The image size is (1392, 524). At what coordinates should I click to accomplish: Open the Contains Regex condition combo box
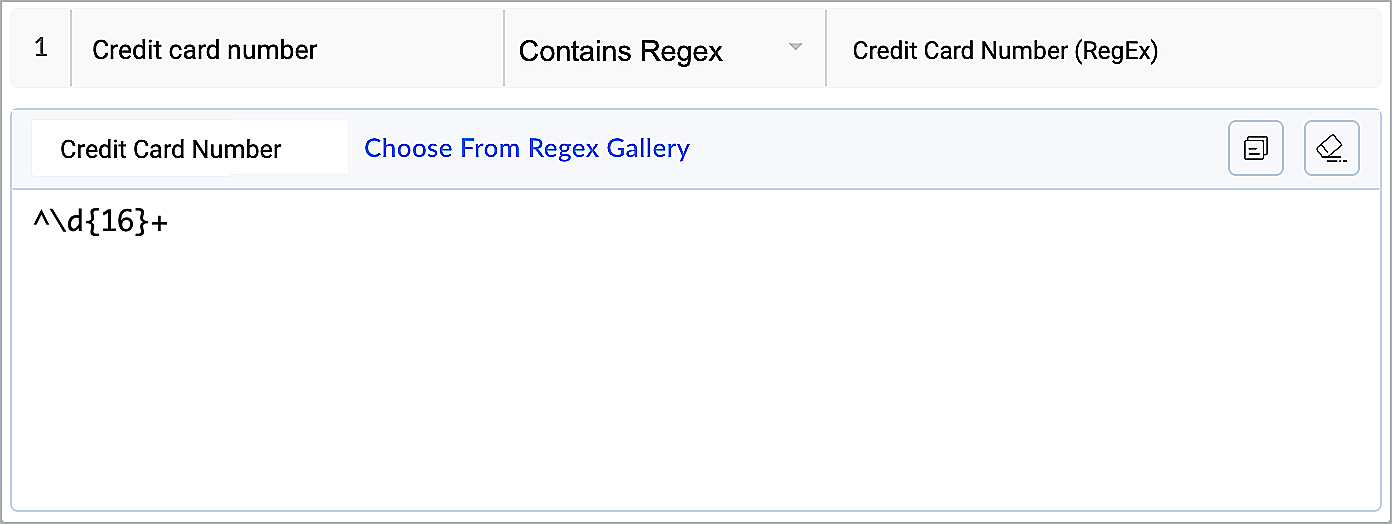coord(660,50)
